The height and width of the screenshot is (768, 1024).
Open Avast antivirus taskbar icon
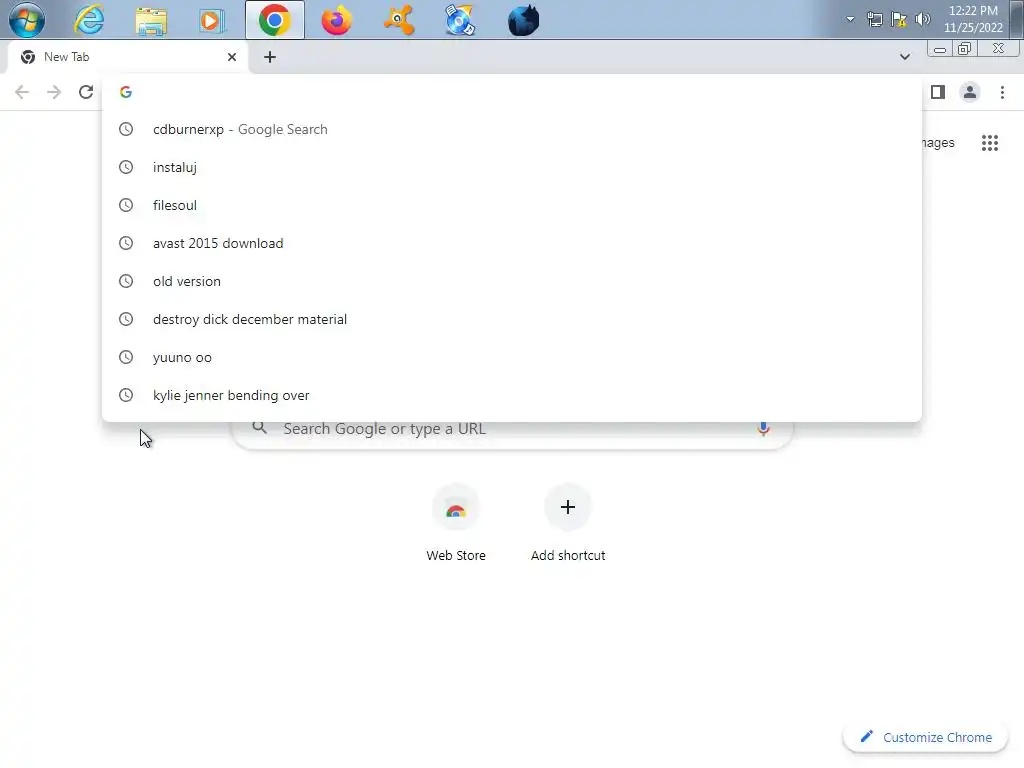click(x=399, y=20)
